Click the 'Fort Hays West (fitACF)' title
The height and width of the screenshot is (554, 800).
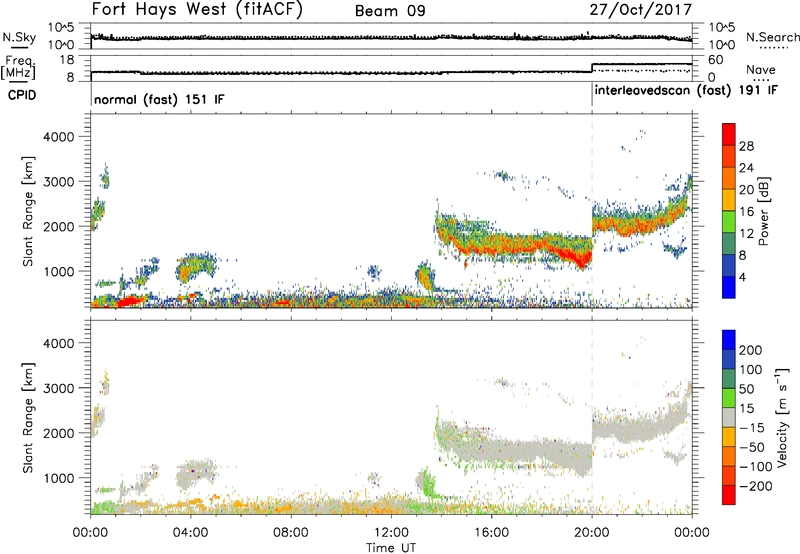click(x=197, y=10)
